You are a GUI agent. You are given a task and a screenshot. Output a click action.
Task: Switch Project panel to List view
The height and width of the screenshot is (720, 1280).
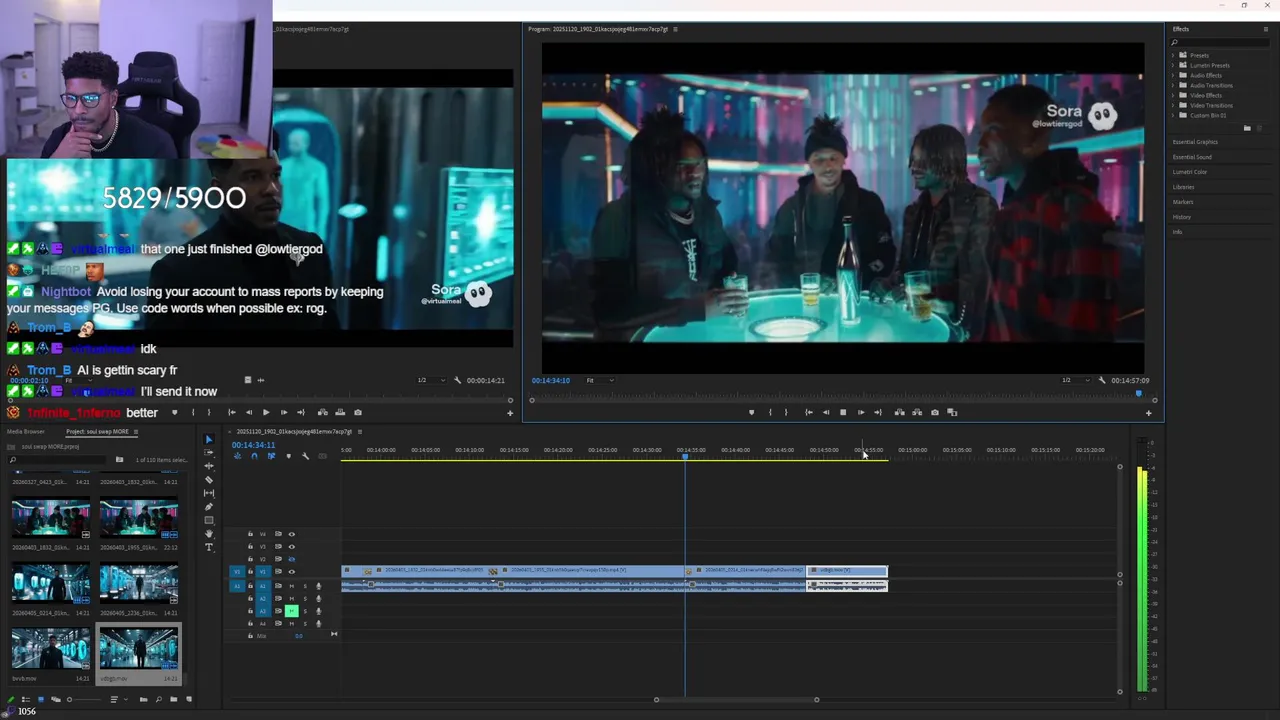[x=26, y=699]
